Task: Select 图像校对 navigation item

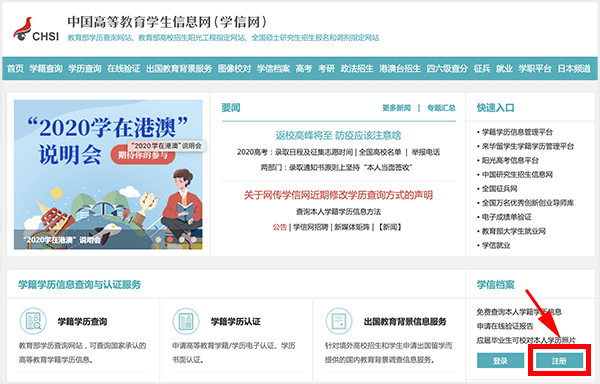Action: coord(235,68)
